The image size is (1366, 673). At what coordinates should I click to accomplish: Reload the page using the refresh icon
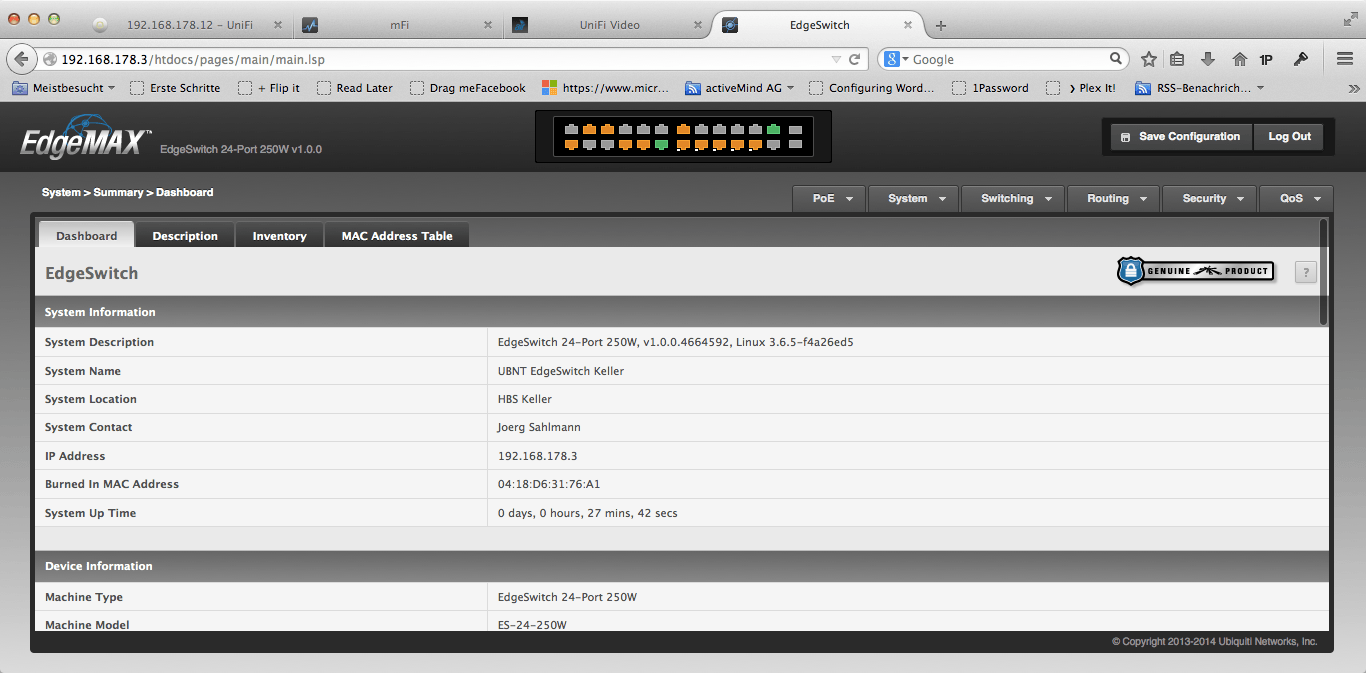point(855,59)
